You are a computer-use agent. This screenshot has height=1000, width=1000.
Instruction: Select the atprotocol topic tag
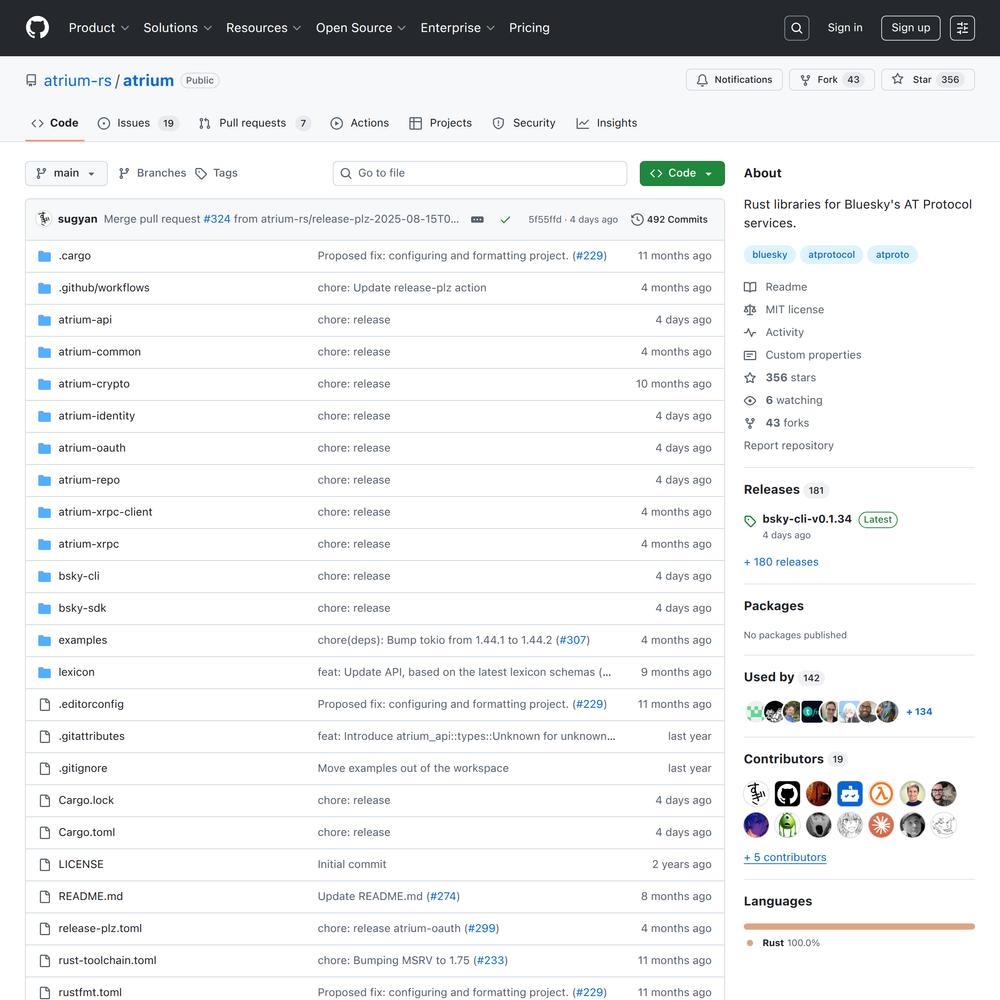[832, 255]
